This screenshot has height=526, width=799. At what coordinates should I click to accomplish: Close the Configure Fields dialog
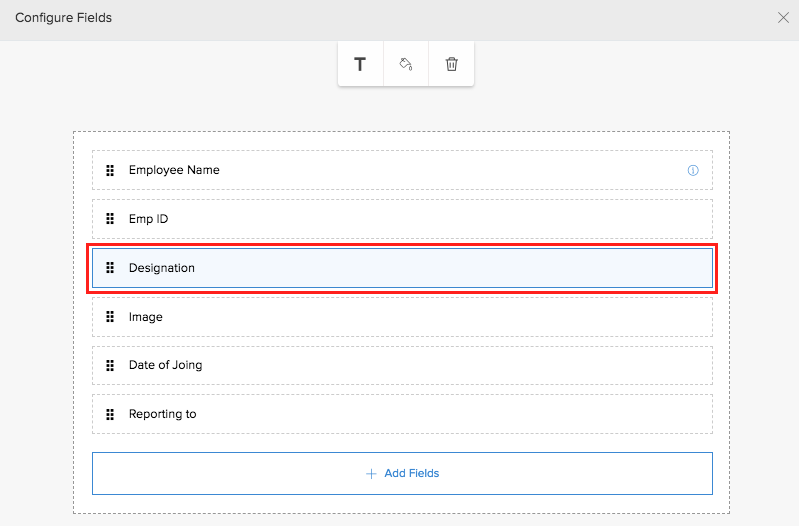pyautogui.click(x=783, y=17)
